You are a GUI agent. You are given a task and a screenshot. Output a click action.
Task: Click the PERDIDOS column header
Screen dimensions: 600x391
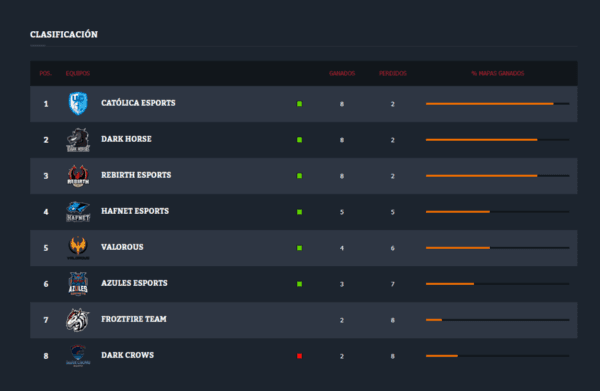pyautogui.click(x=393, y=73)
